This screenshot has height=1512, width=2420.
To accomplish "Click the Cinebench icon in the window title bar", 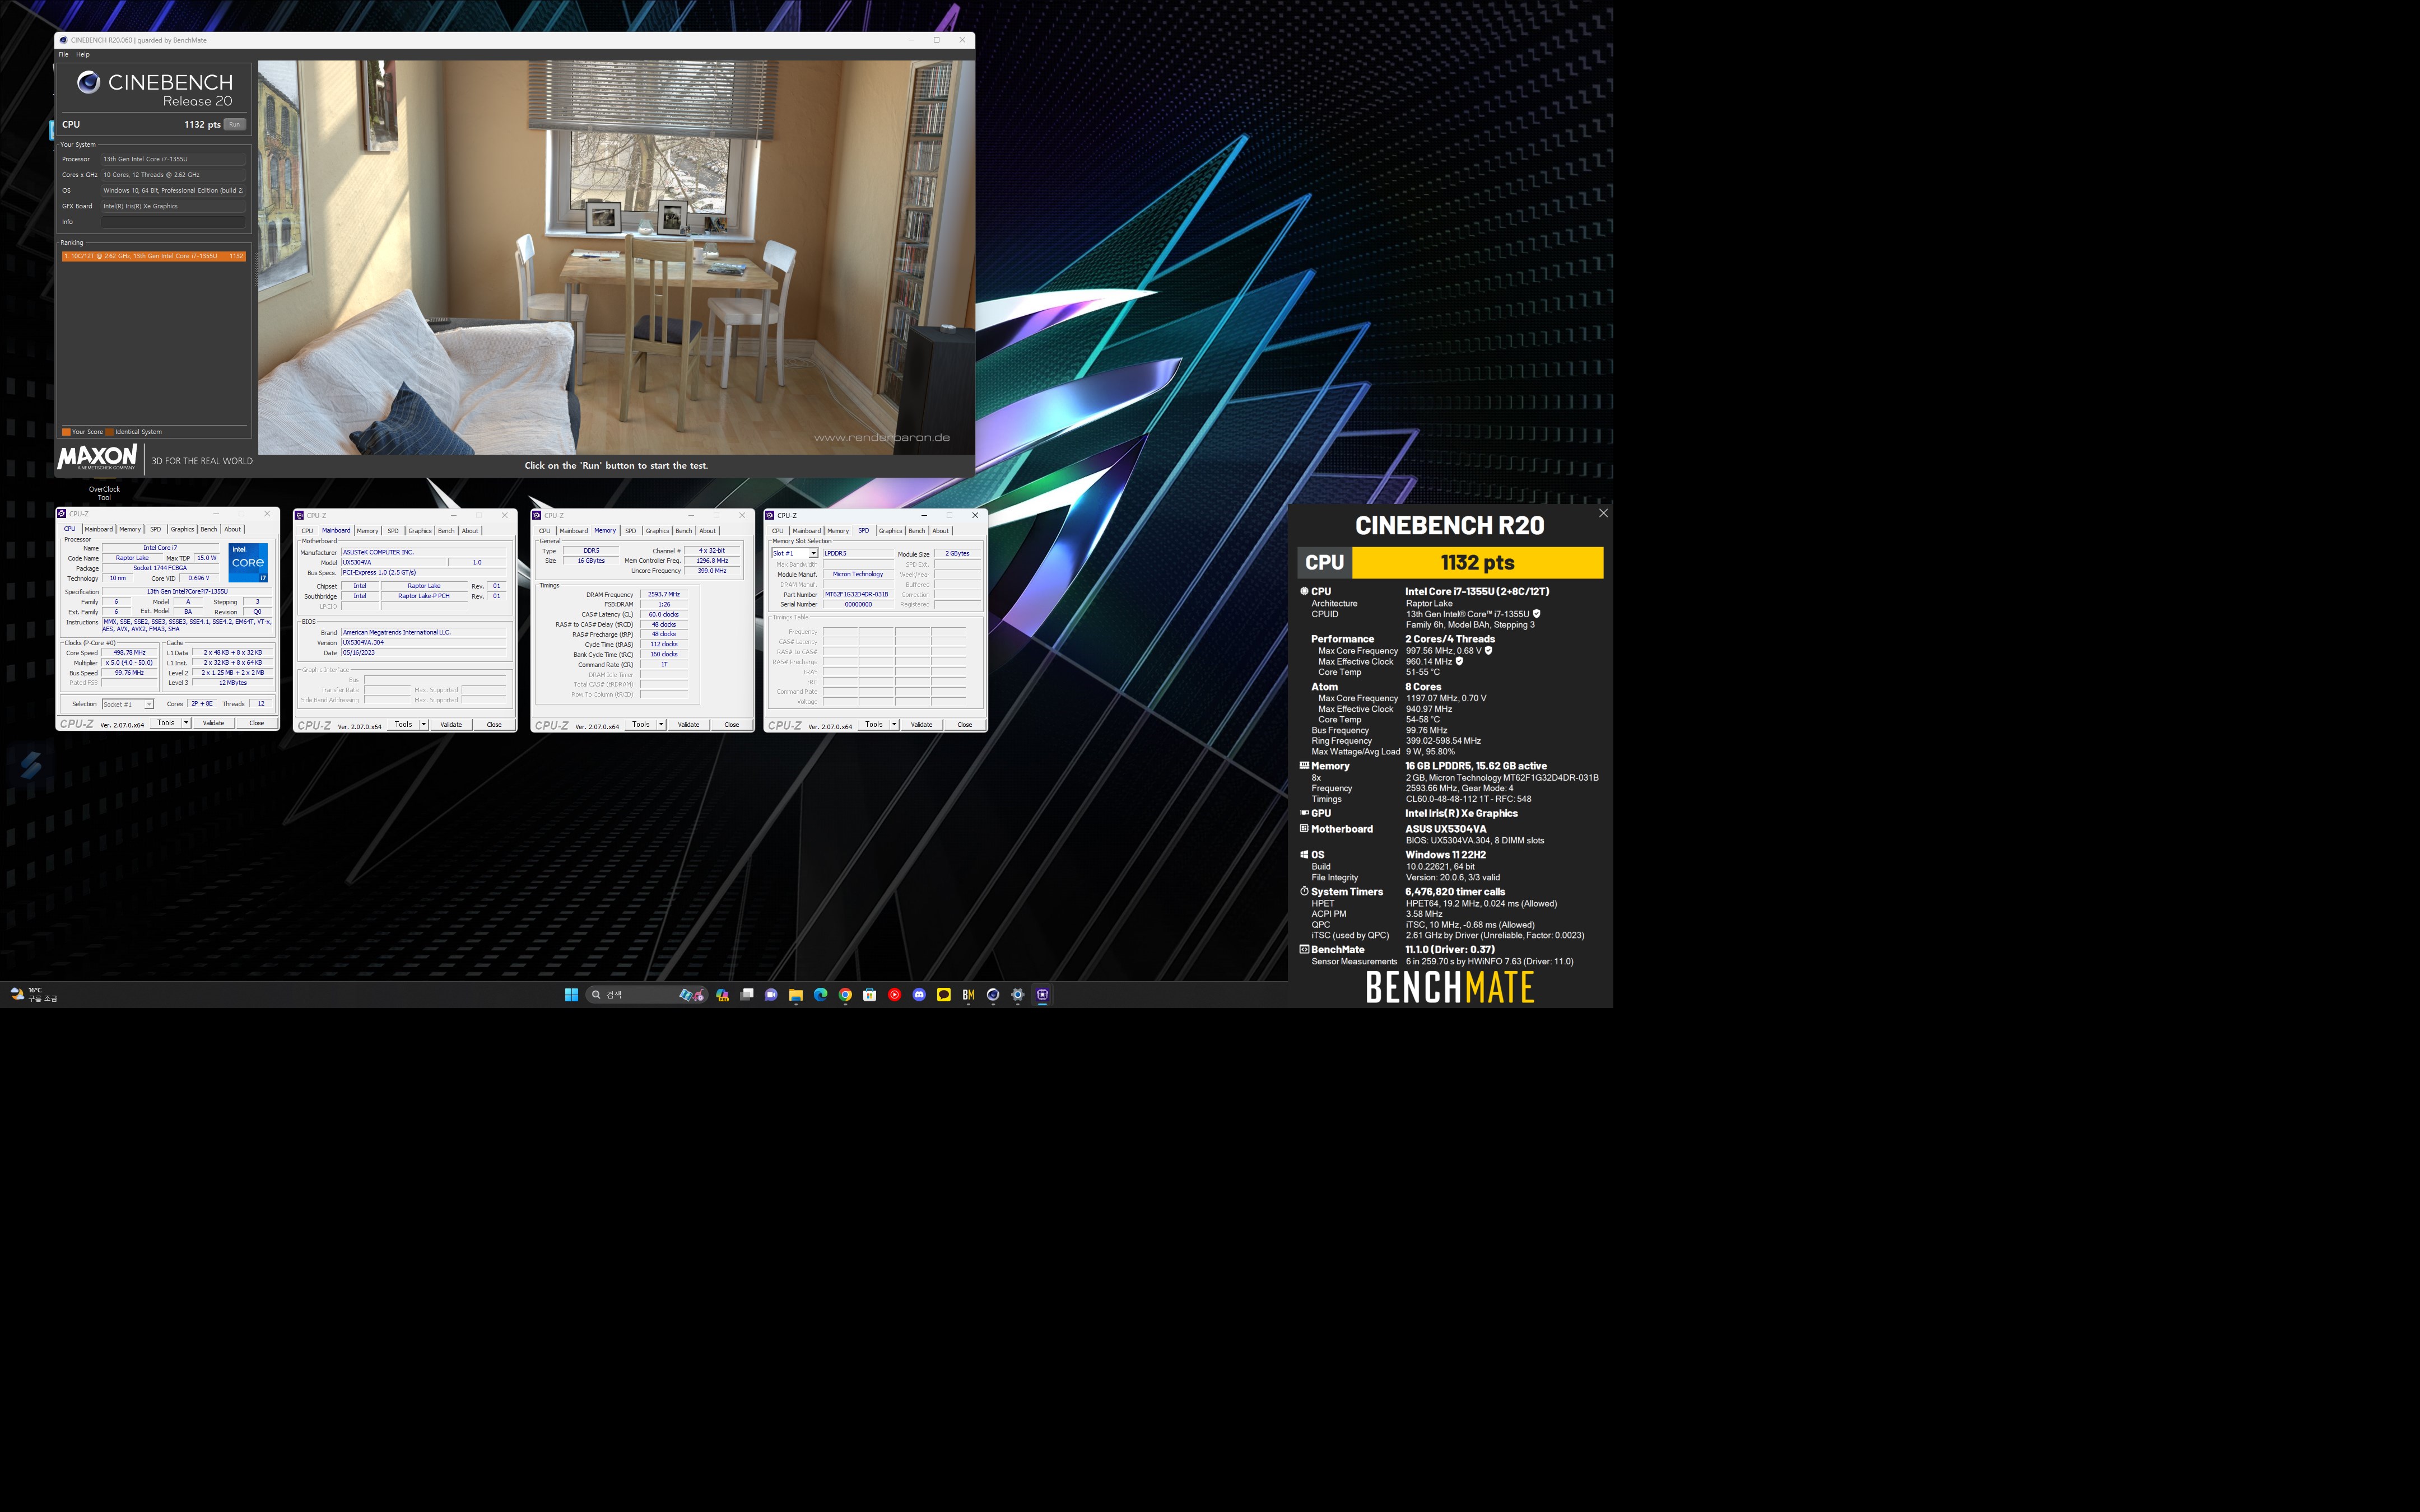I will pyautogui.click(x=63, y=40).
